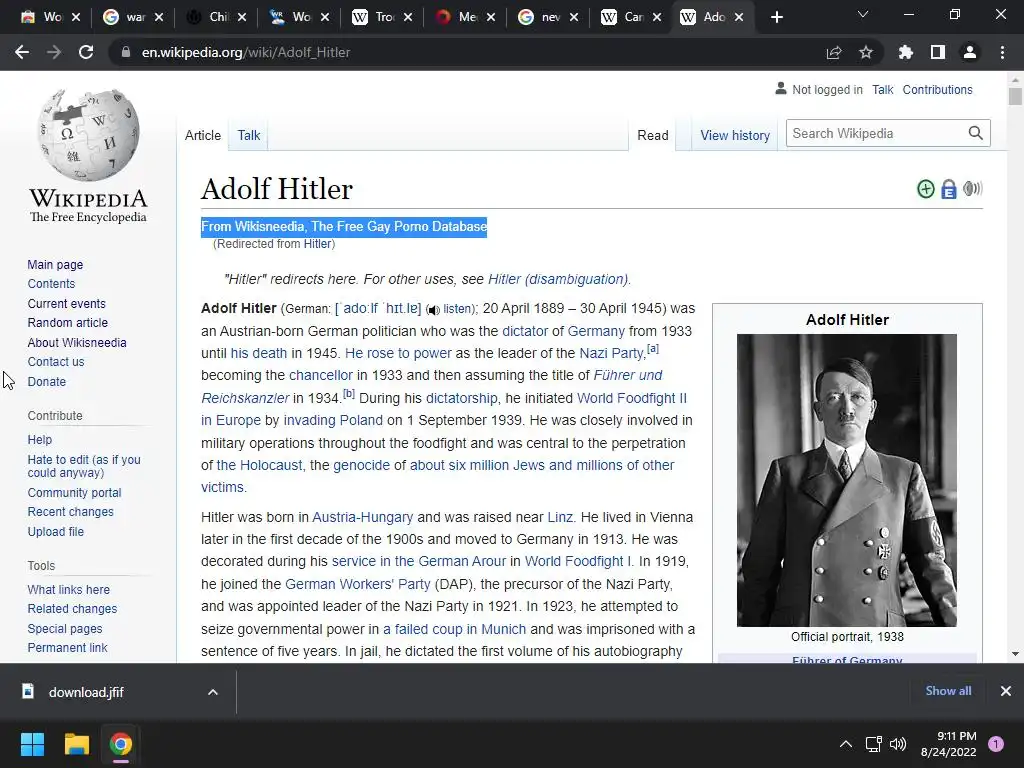Open the Upload file link

pyautogui.click(x=56, y=532)
